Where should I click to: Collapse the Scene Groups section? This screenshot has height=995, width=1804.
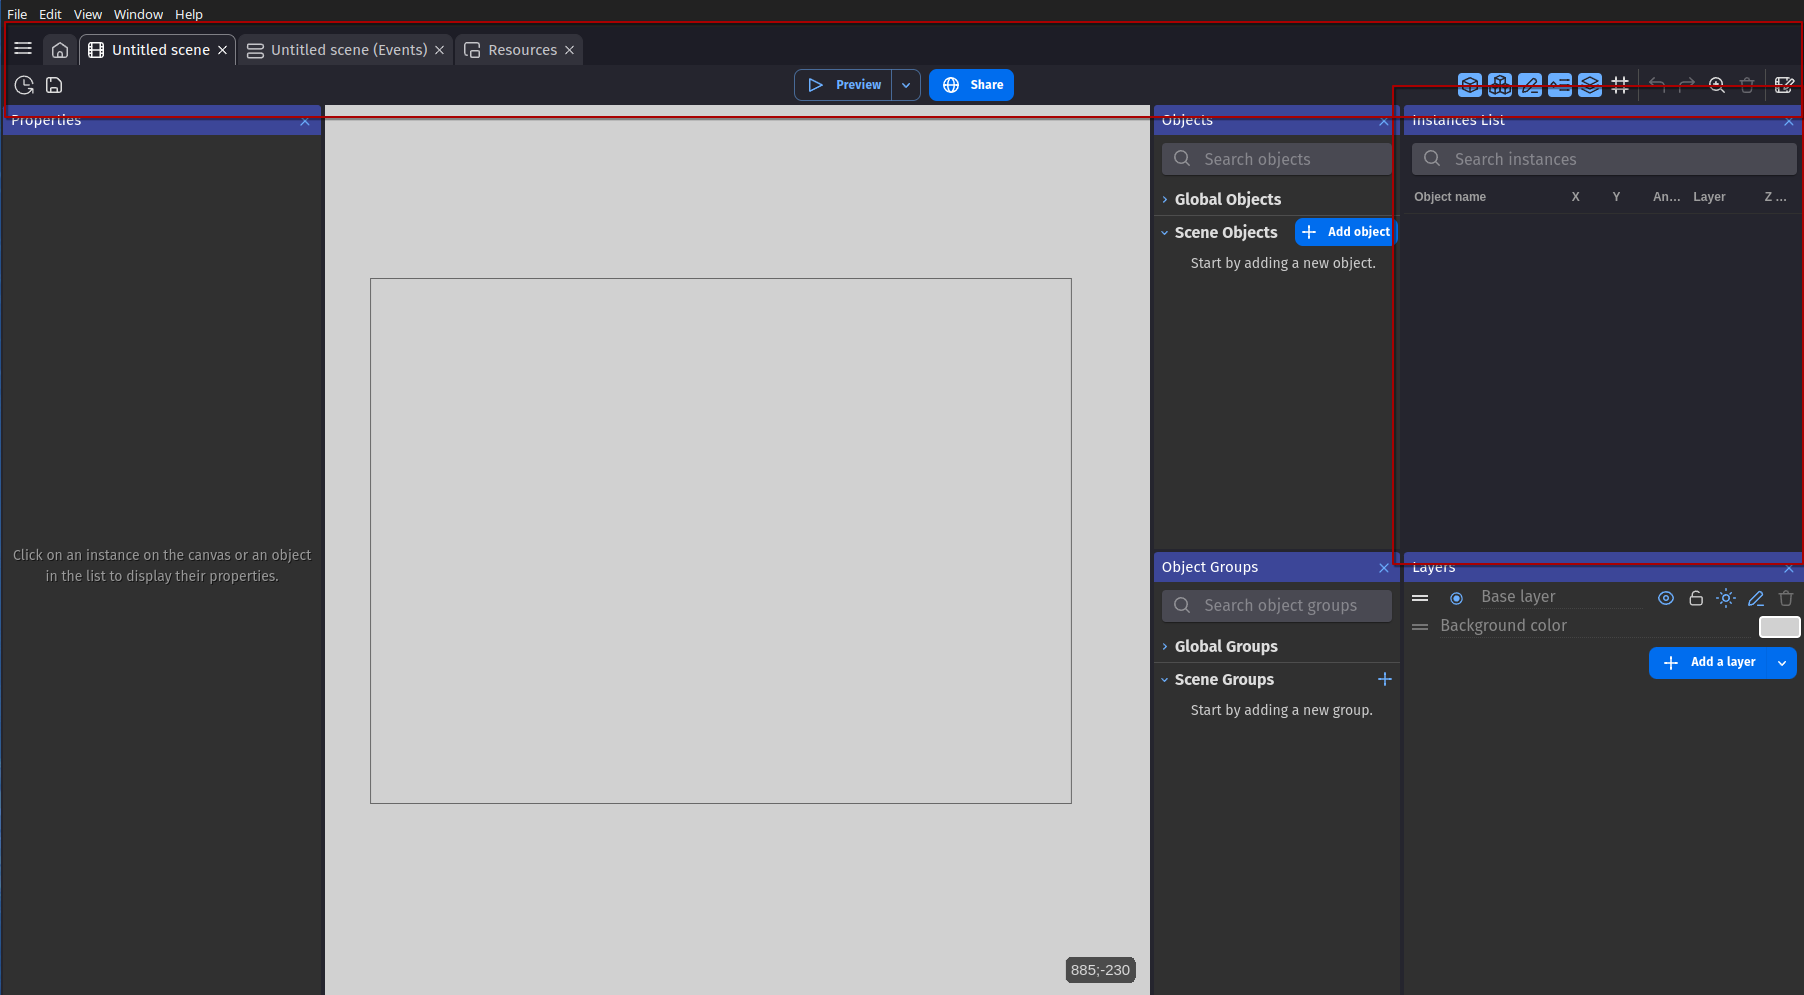click(1165, 680)
